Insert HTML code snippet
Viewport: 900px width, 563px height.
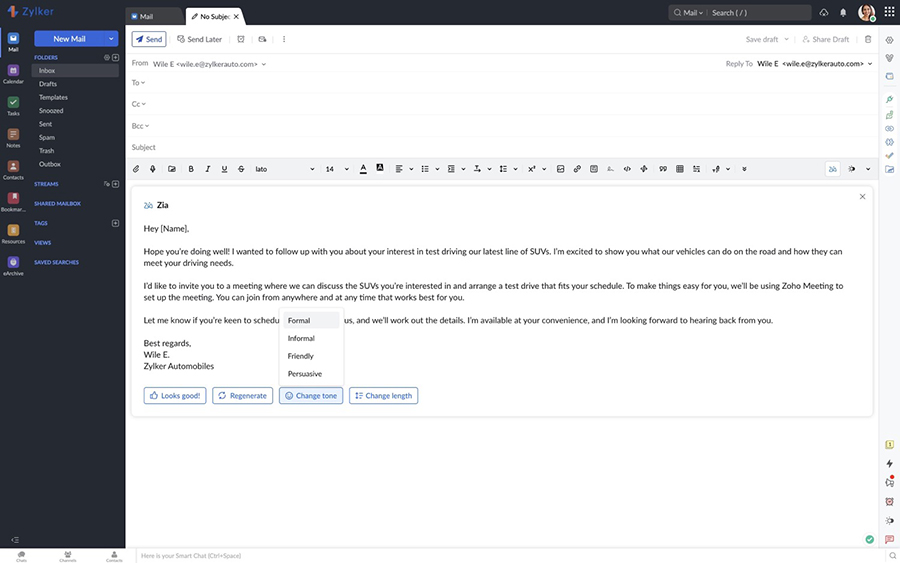(x=627, y=169)
